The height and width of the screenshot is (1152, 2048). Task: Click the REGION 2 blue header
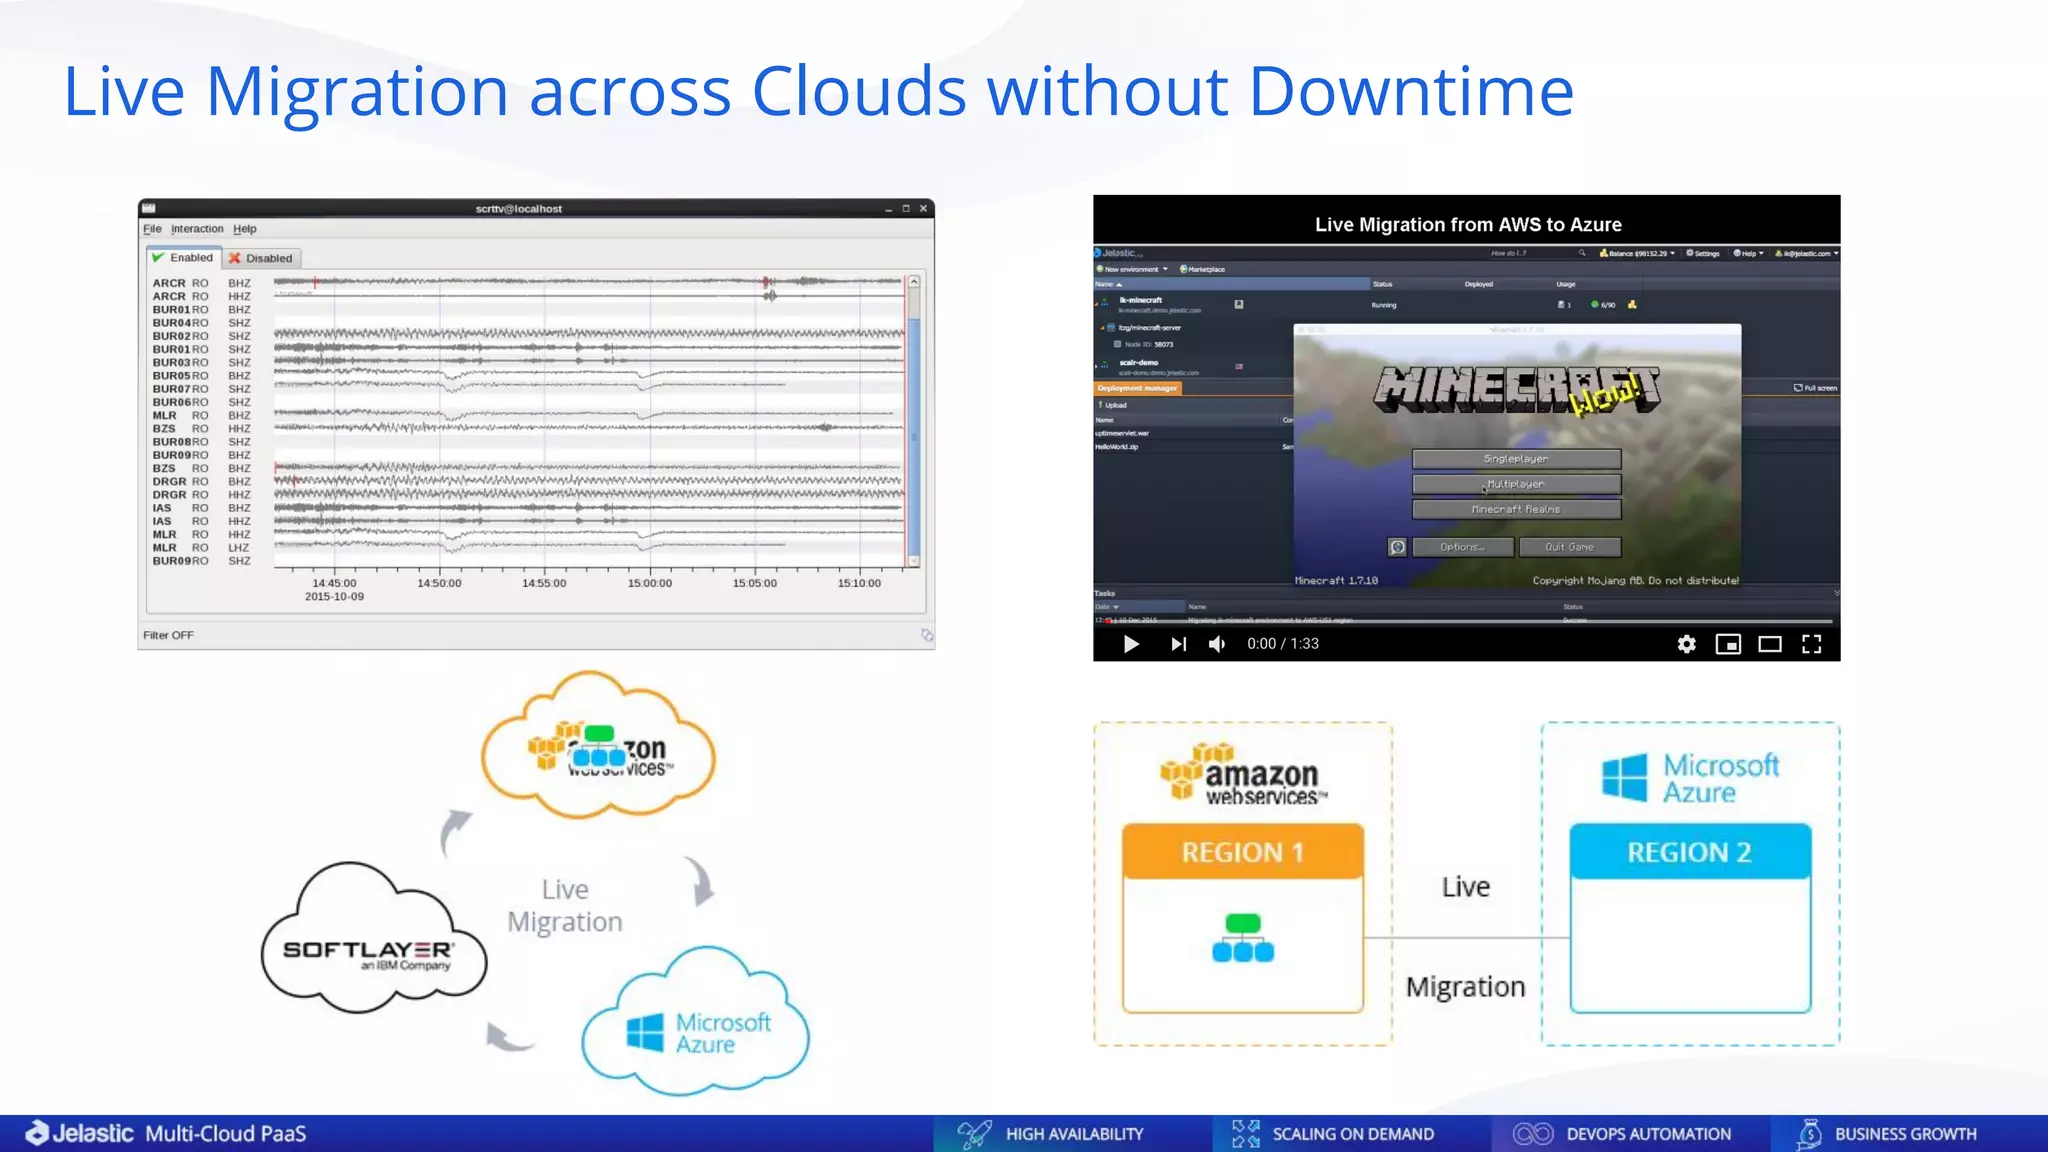coord(1690,852)
